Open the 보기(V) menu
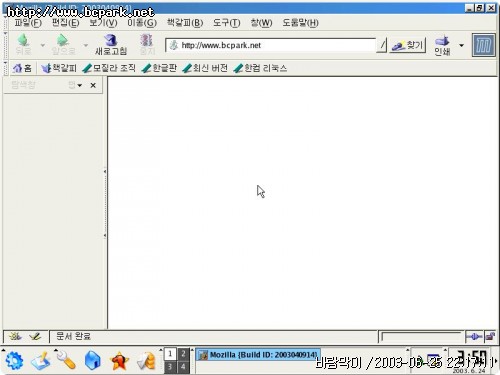Viewport: 500px width, 375px height. [x=103, y=23]
